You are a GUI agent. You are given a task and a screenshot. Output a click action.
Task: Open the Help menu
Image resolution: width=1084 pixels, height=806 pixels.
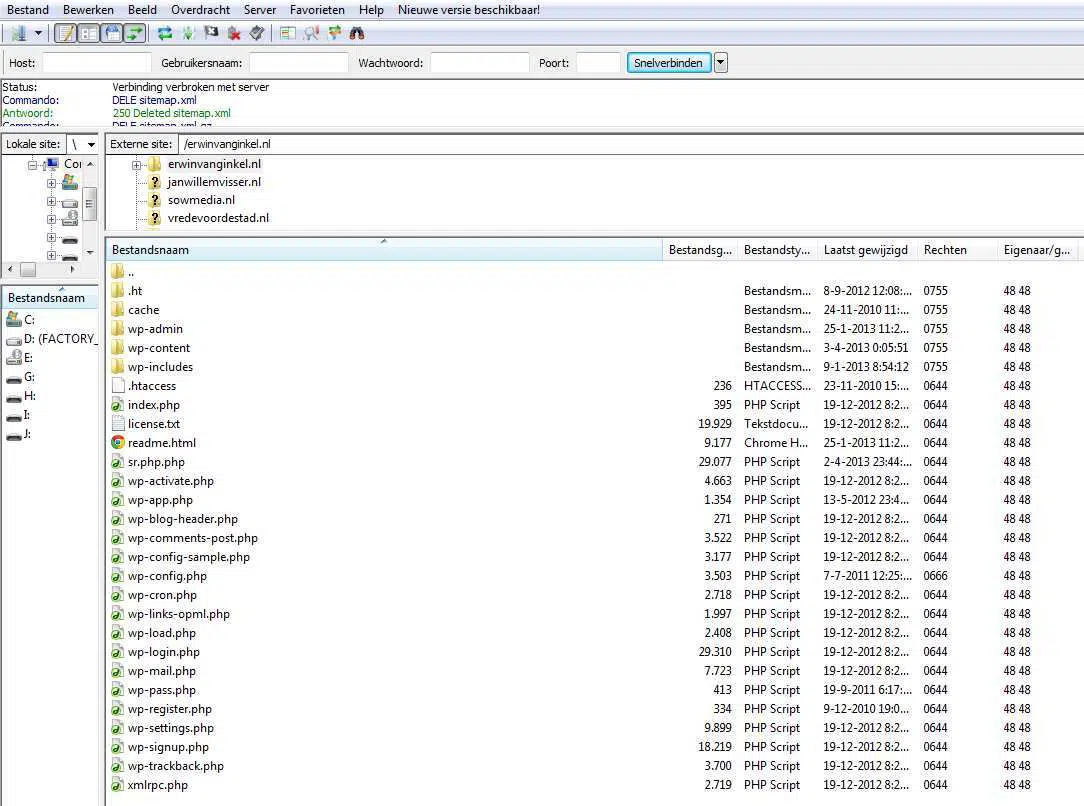coord(371,10)
